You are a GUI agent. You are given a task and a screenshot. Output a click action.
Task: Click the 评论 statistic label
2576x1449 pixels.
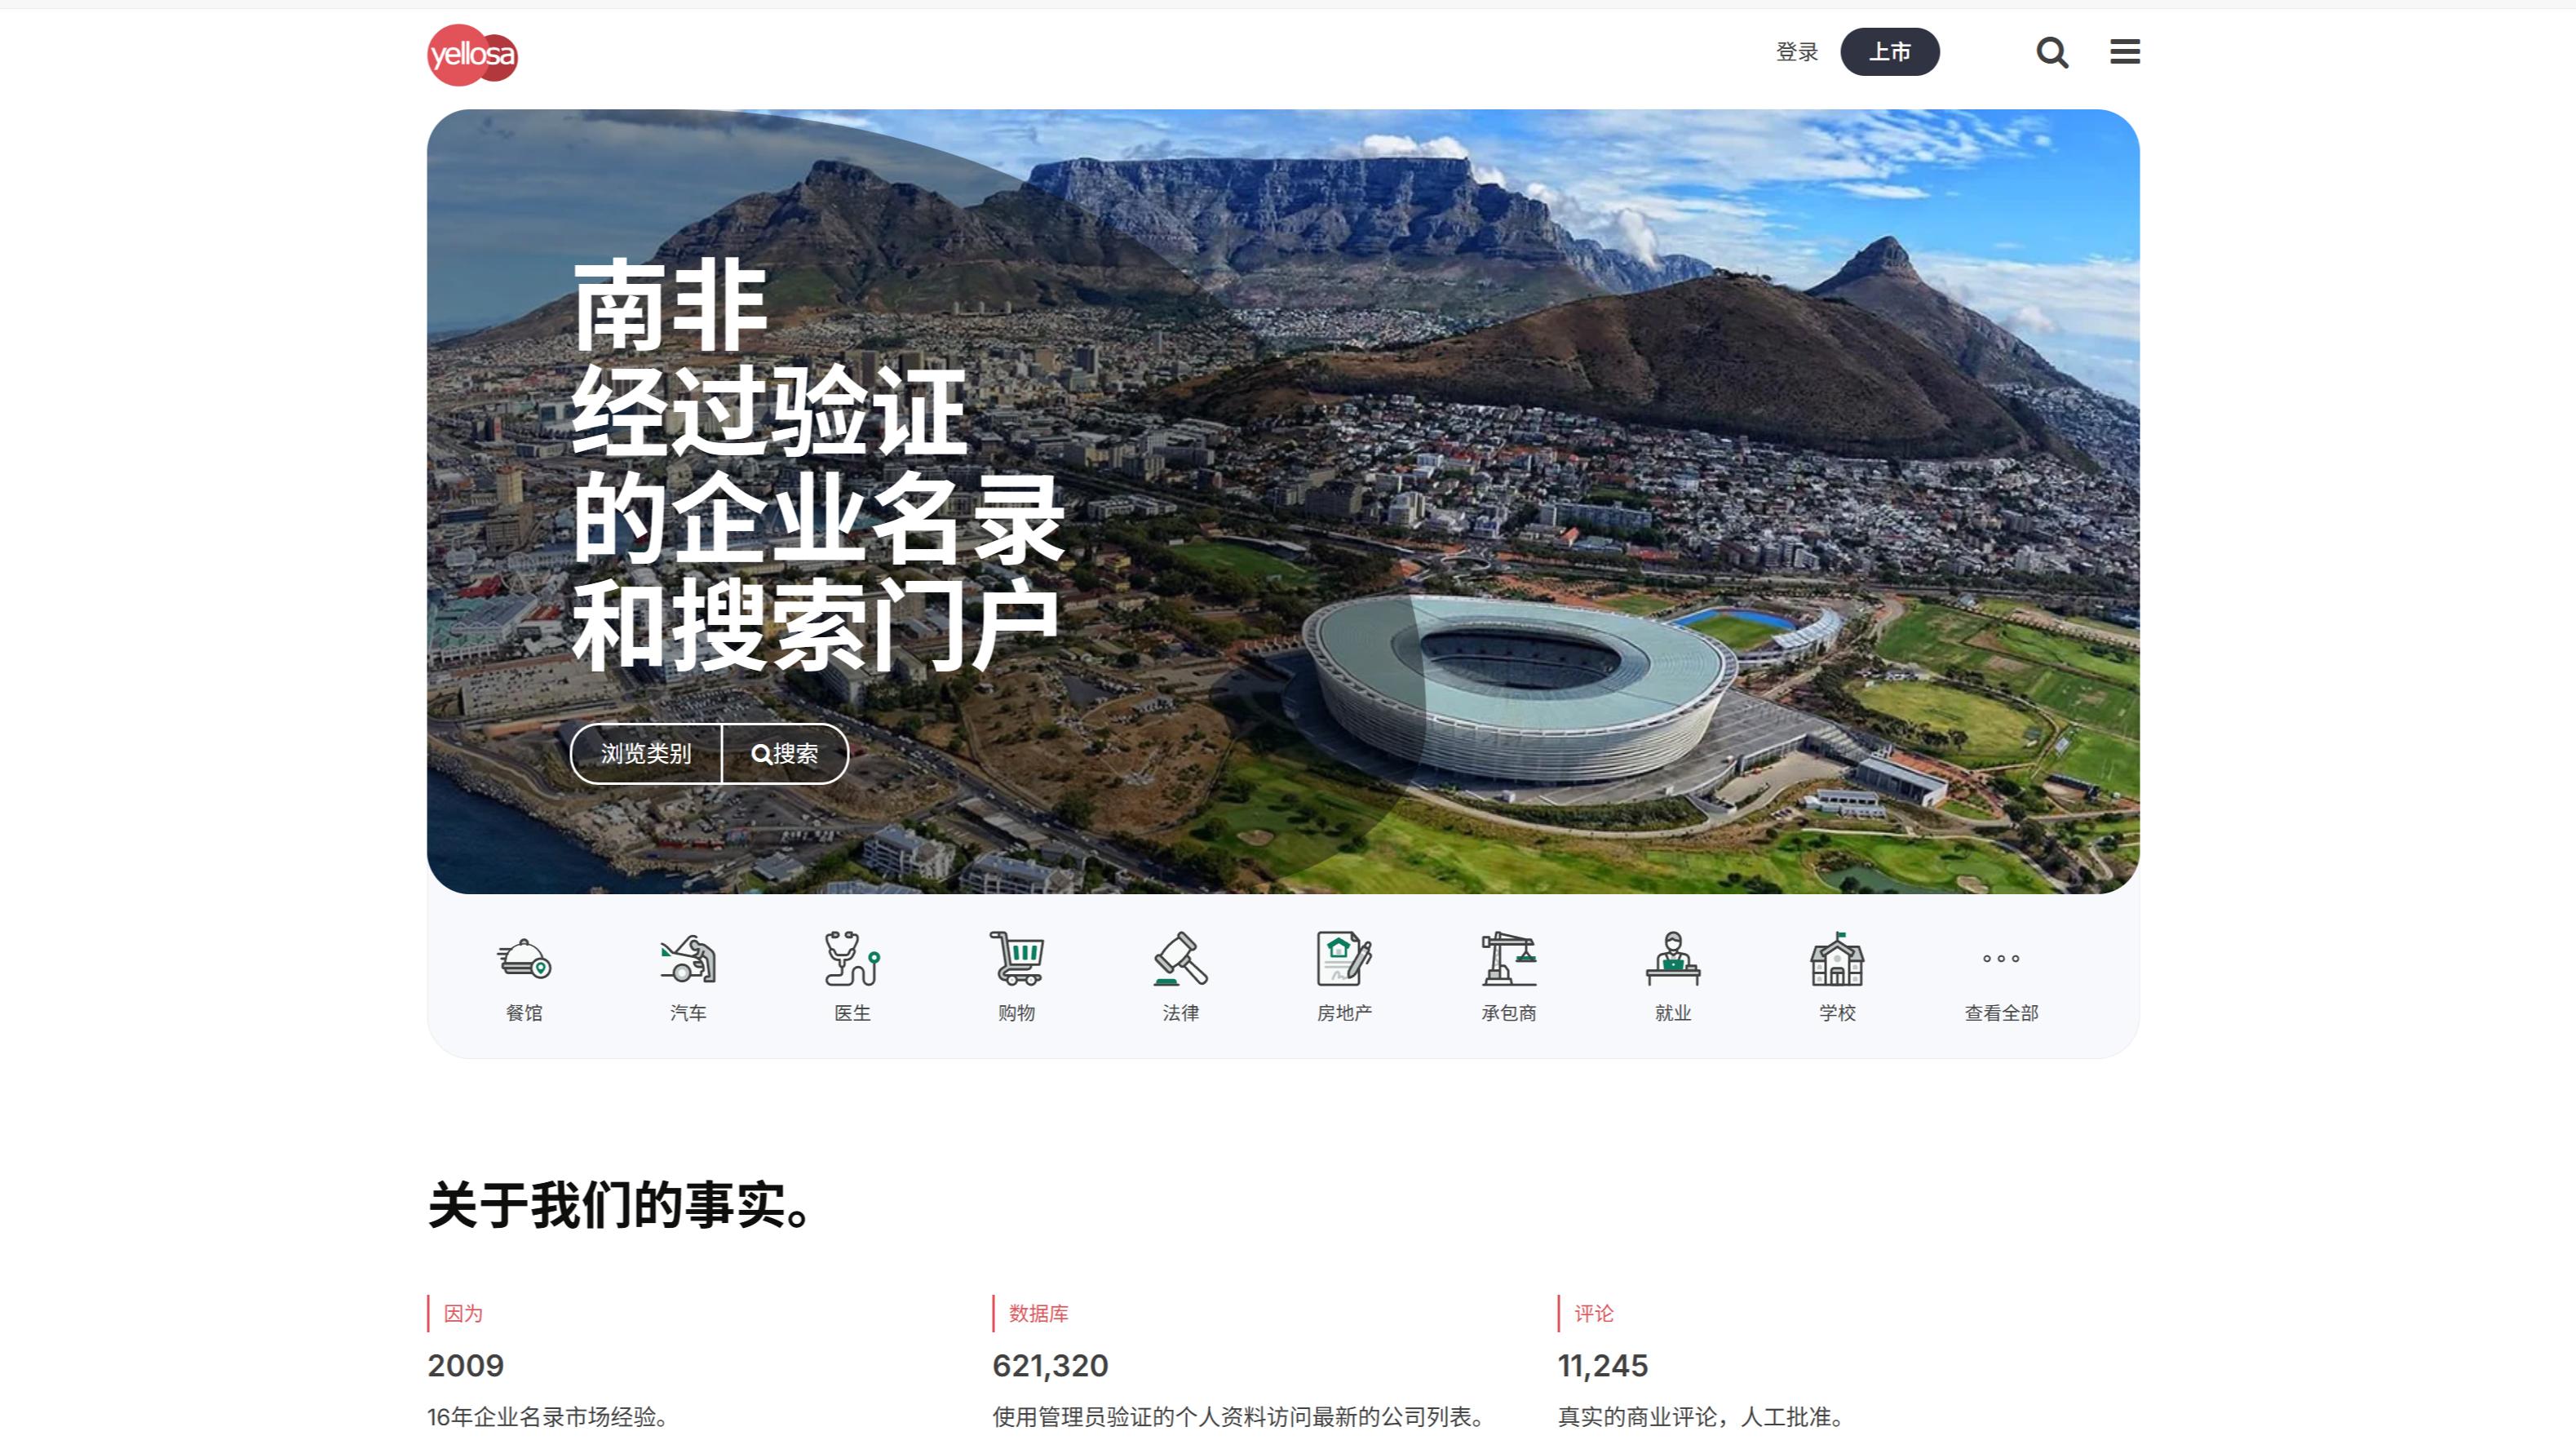pos(1594,1313)
